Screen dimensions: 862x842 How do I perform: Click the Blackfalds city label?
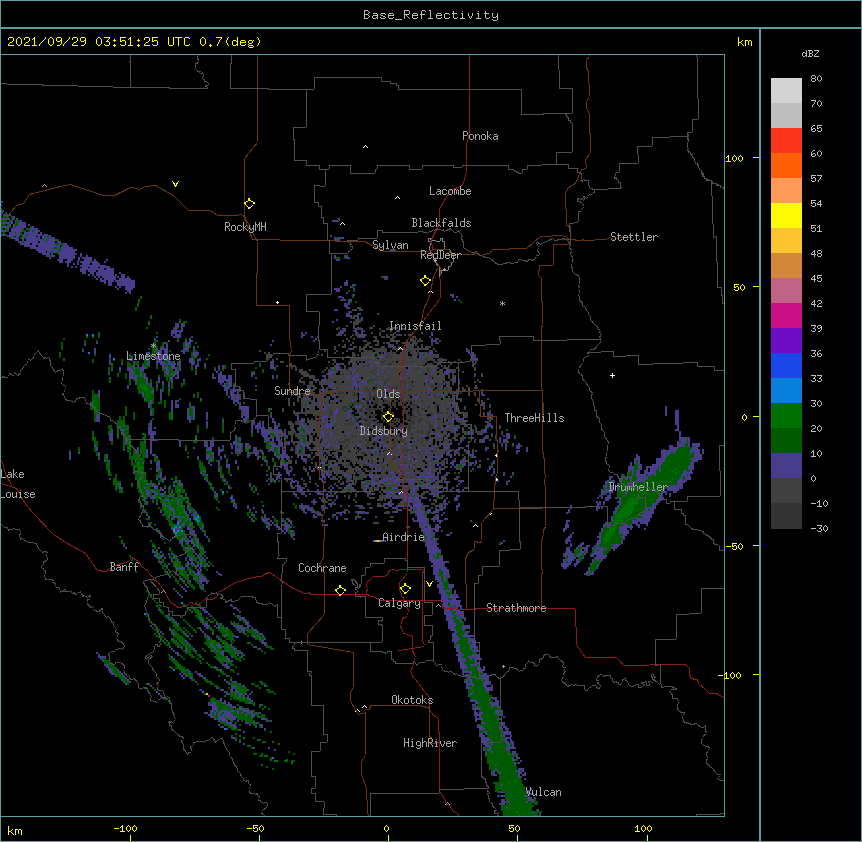click(441, 223)
